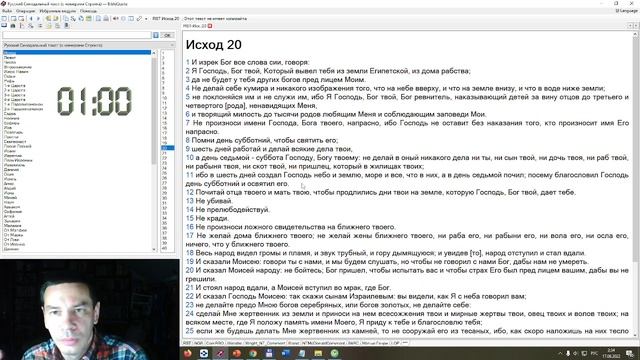Select От Иоанна in the book list
Screen dimensions: 640x360
[x=14, y=244]
